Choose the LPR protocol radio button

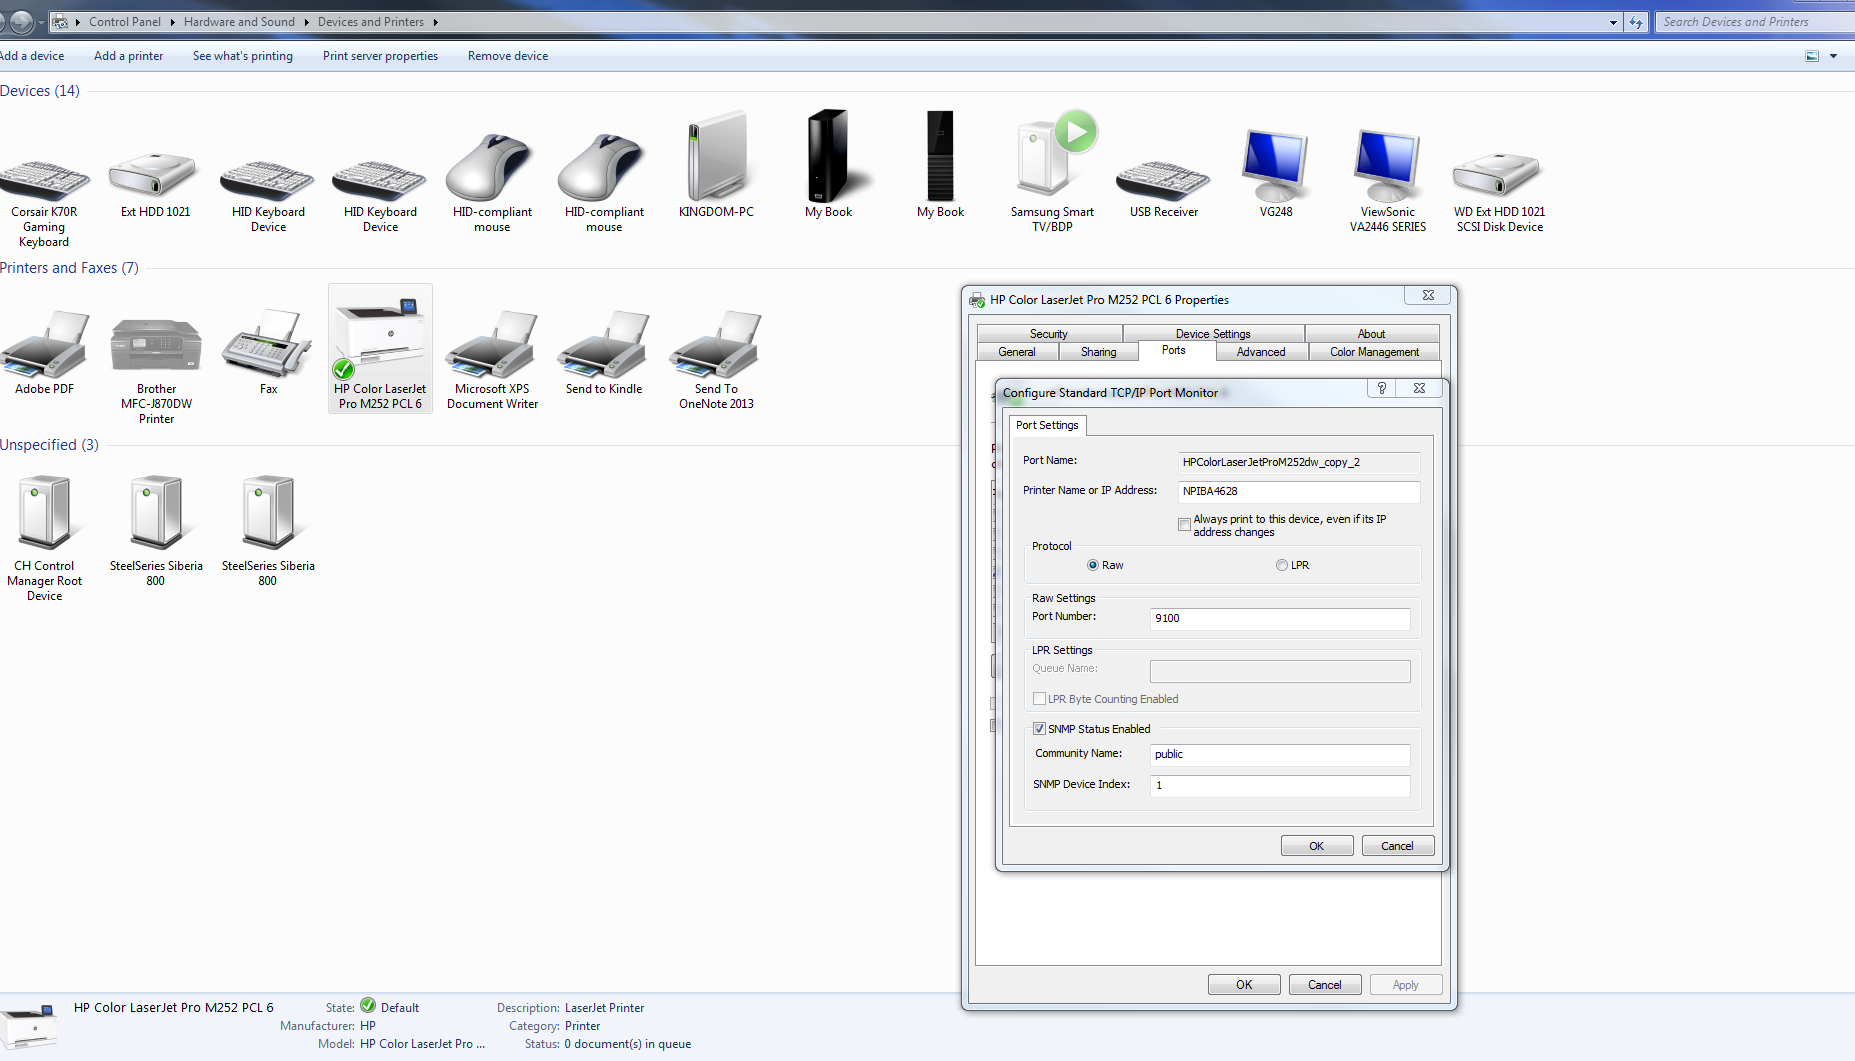click(x=1282, y=565)
